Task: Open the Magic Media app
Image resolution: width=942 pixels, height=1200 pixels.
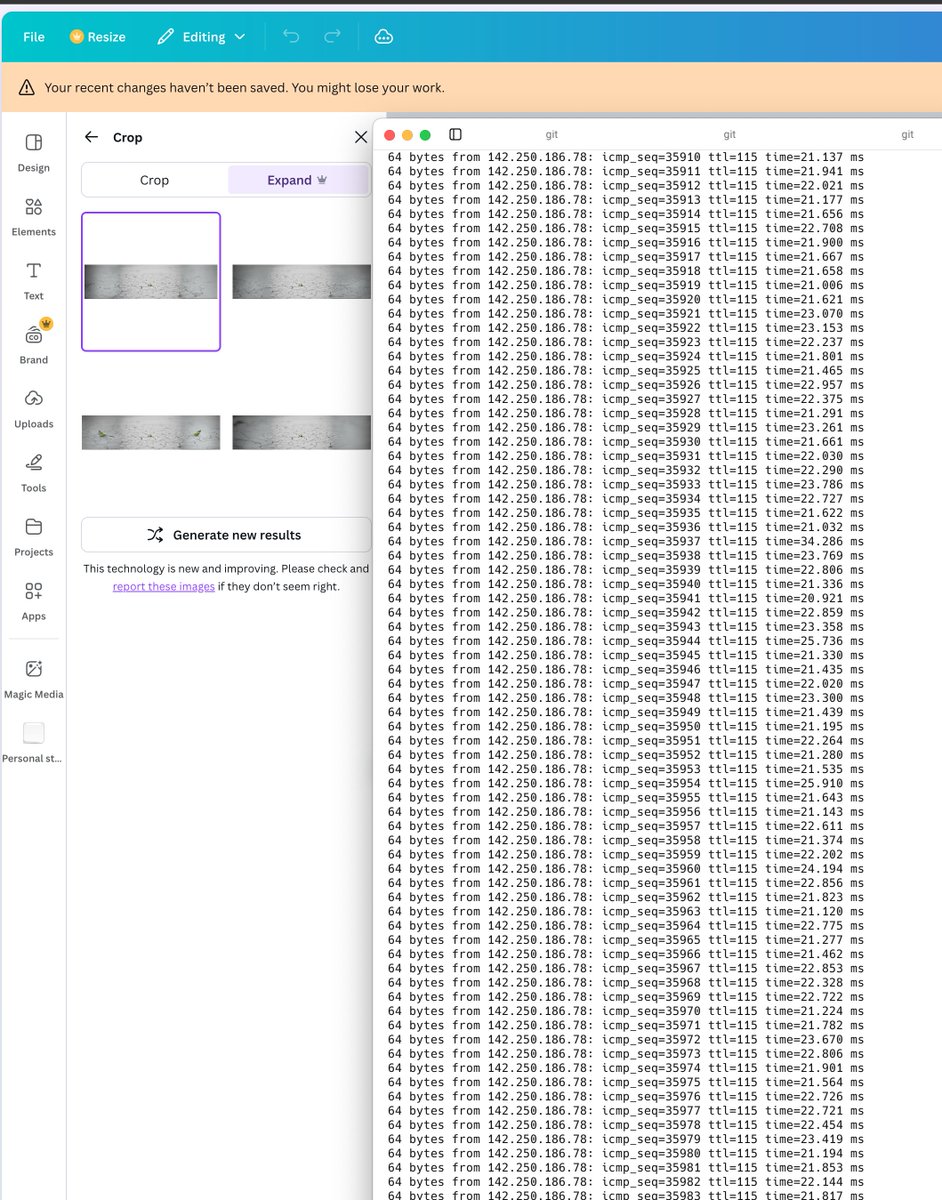Action: 33,679
